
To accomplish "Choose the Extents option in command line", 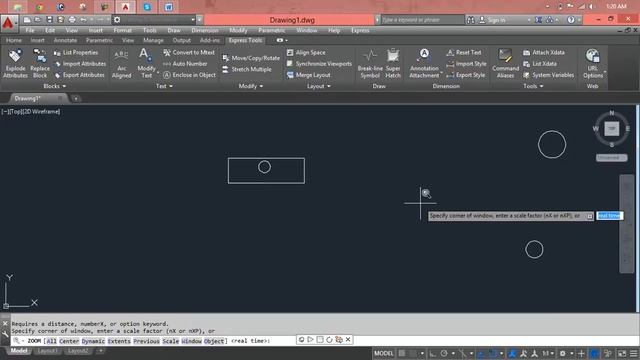I will pos(119,341).
